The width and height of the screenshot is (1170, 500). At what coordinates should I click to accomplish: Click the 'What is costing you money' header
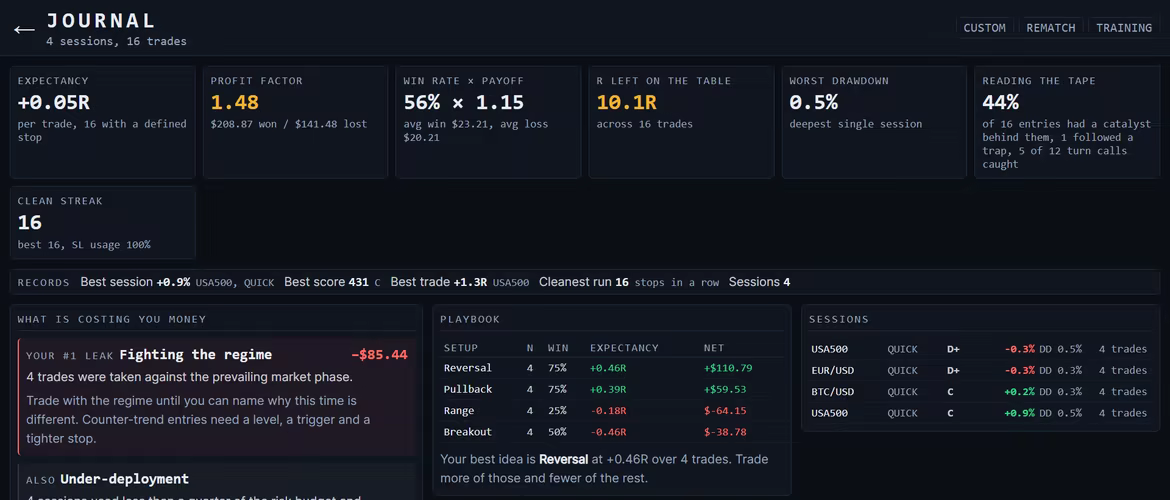[112, 319]
